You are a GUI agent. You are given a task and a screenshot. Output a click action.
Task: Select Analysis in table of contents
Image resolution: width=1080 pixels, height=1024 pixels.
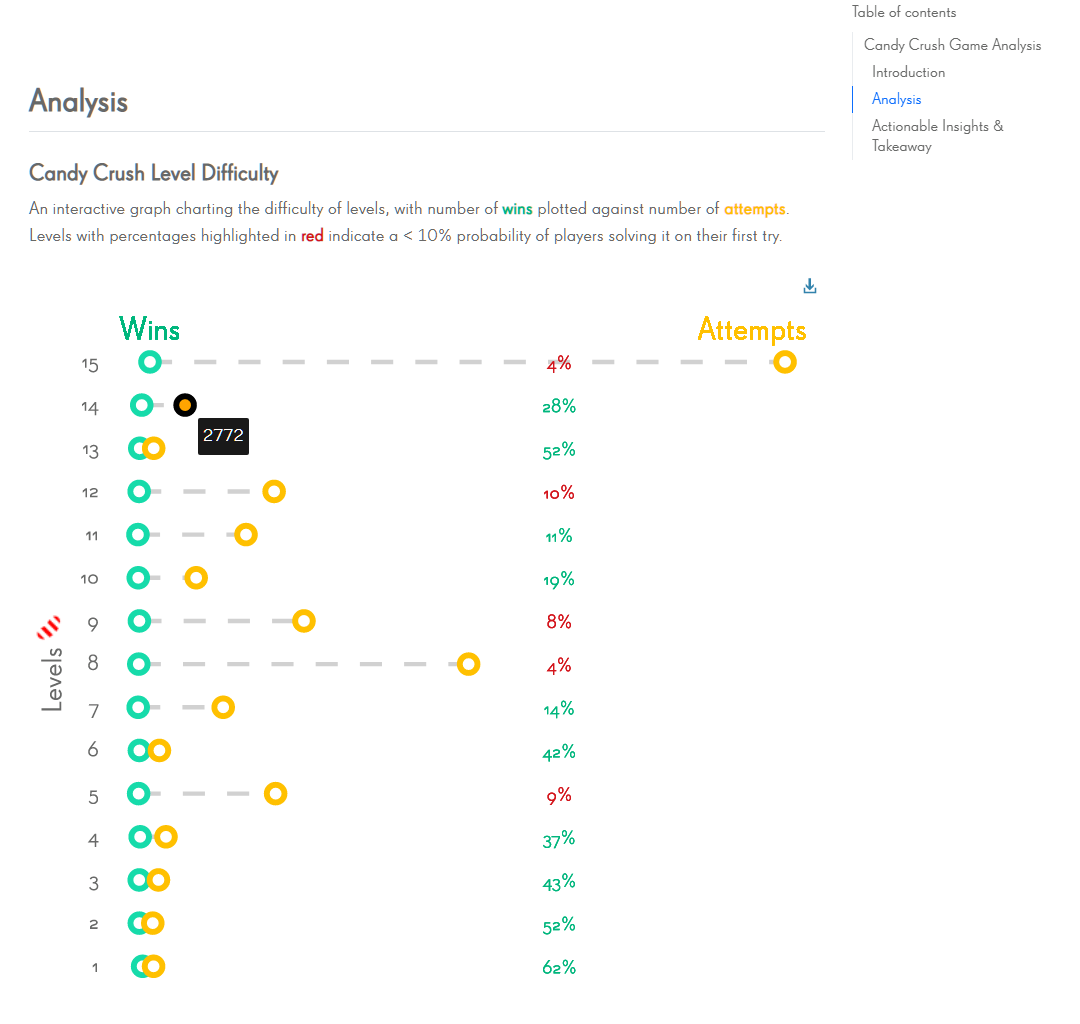click(x=896, y=99)
